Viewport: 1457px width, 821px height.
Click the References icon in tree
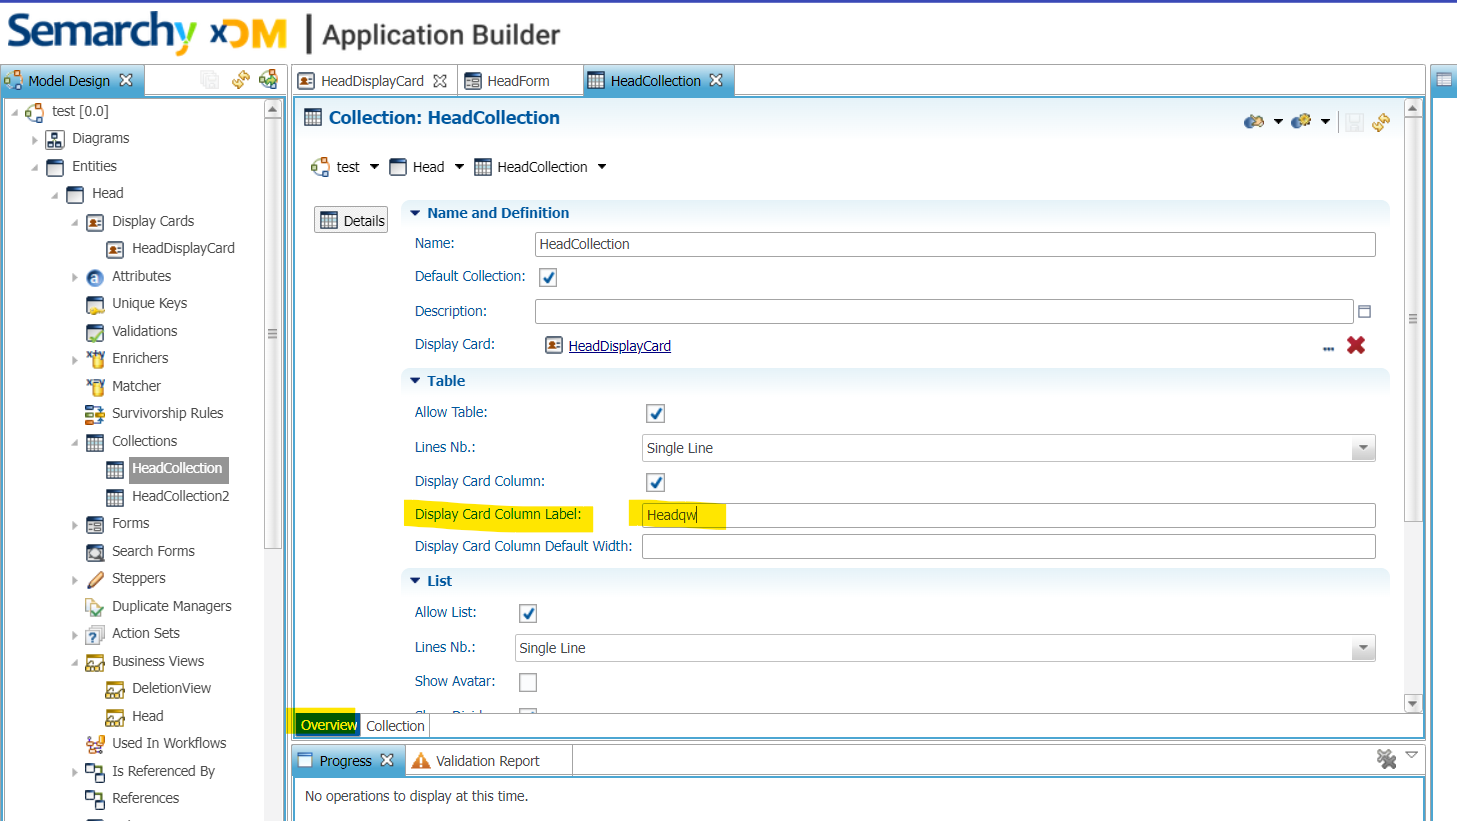click(95, 799)
